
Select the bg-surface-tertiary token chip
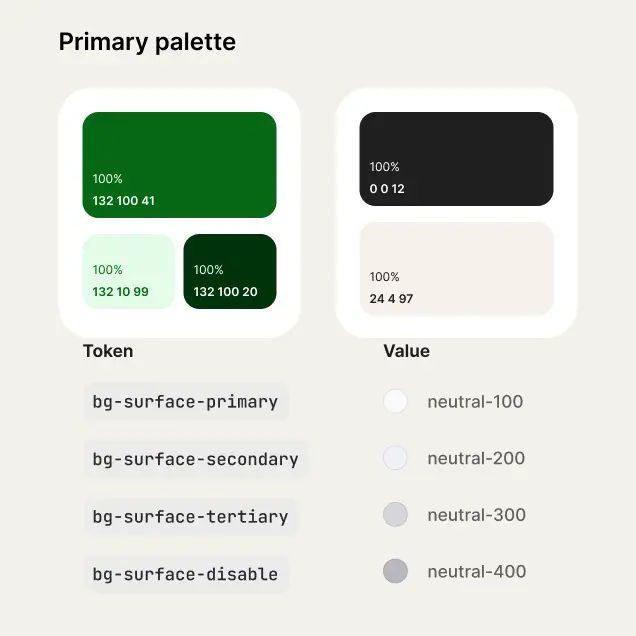coord(191,517)
